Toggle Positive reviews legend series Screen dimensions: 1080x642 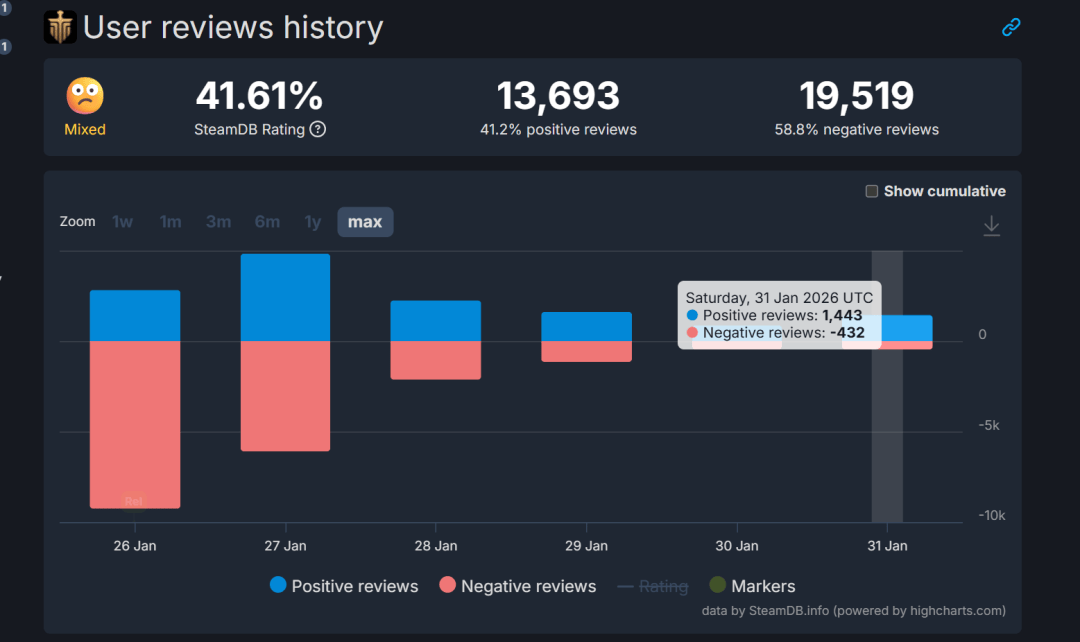coord(344,586)
